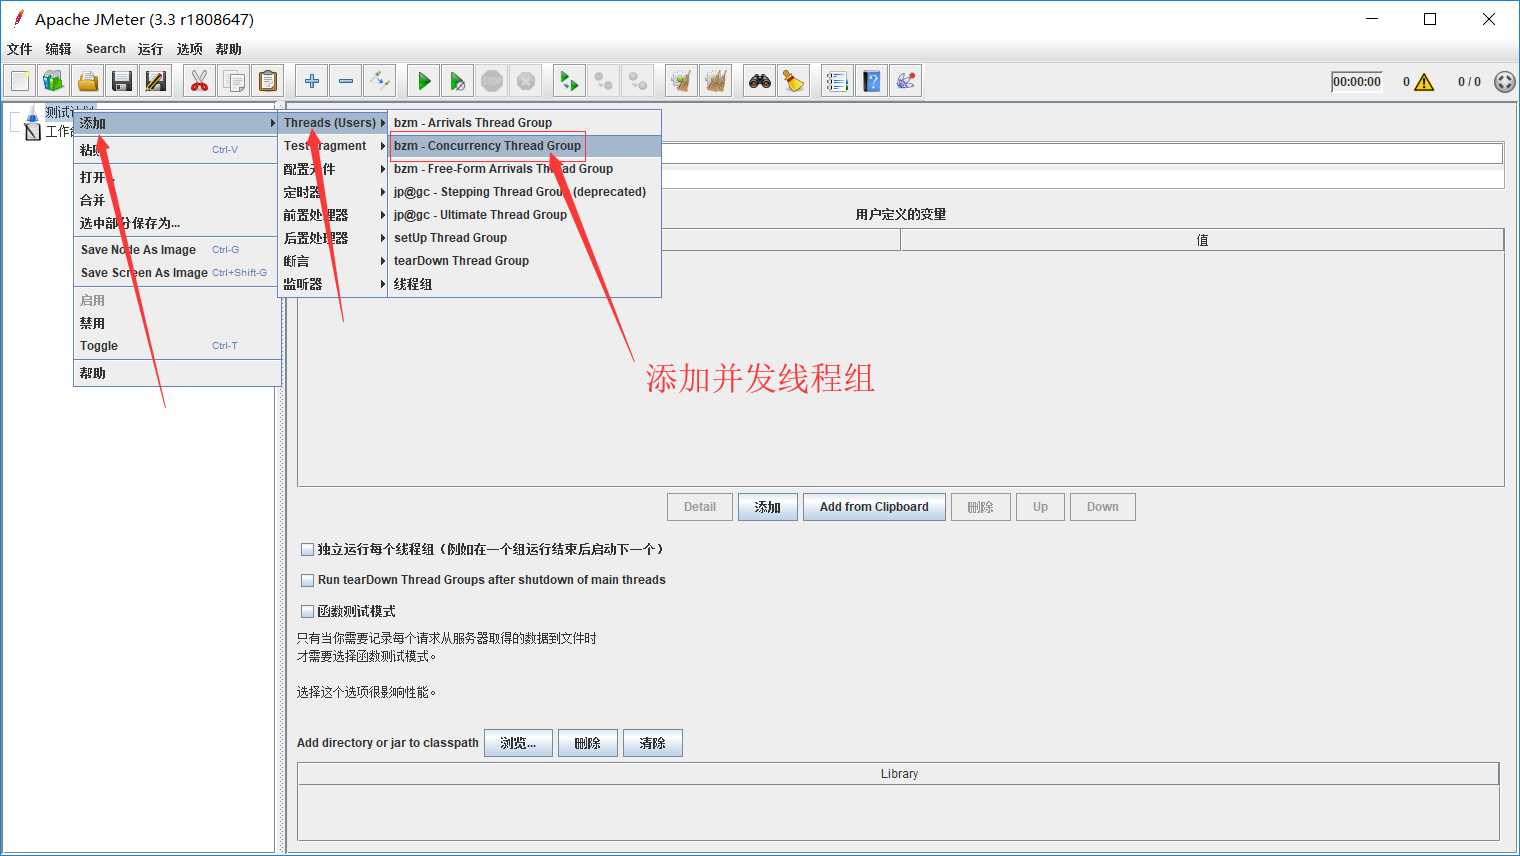This screenshot has height=856, width=1520.
Task: Click the Paste clipboard icon
Action: [268, 81]
